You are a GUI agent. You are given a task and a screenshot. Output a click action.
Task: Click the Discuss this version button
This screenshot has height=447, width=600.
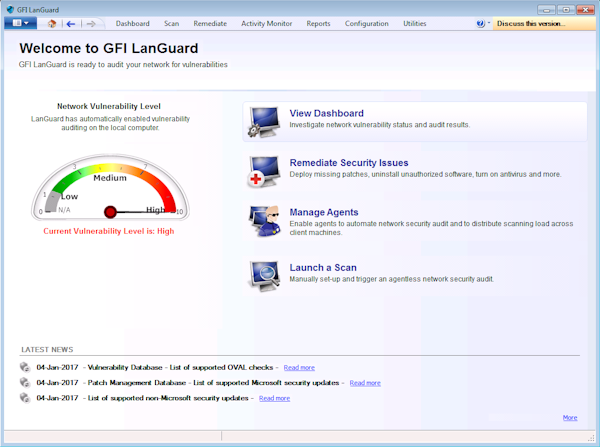545,24
